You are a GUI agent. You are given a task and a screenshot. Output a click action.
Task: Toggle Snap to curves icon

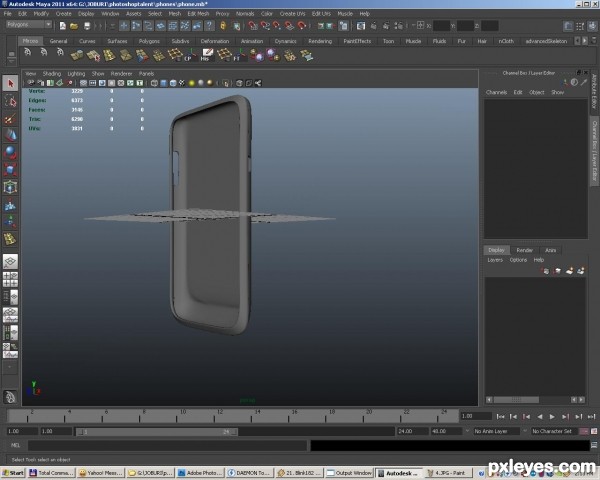[x=265, y=26]
